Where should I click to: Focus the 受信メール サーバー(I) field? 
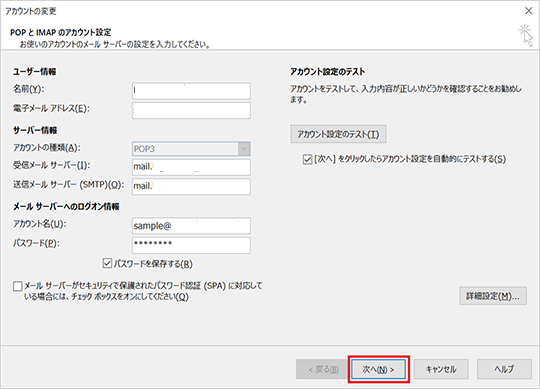click(191, 167)
